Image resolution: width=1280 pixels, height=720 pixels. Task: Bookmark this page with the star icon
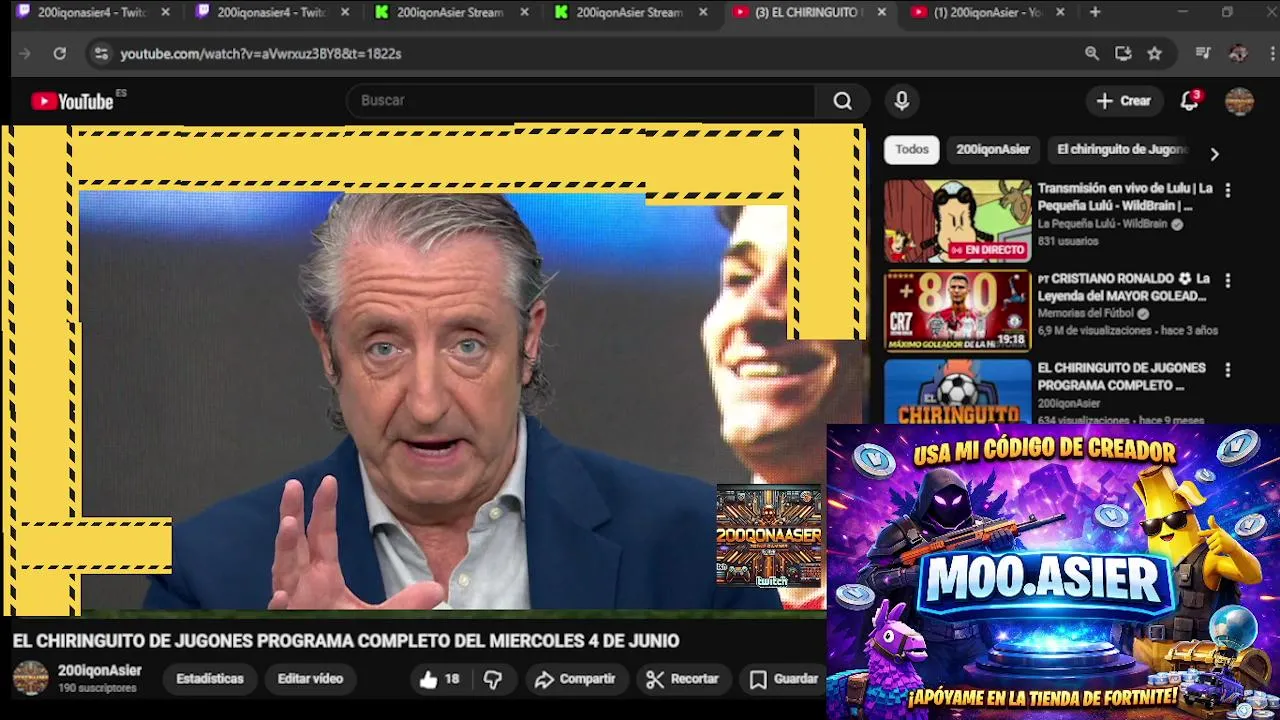1155,54
